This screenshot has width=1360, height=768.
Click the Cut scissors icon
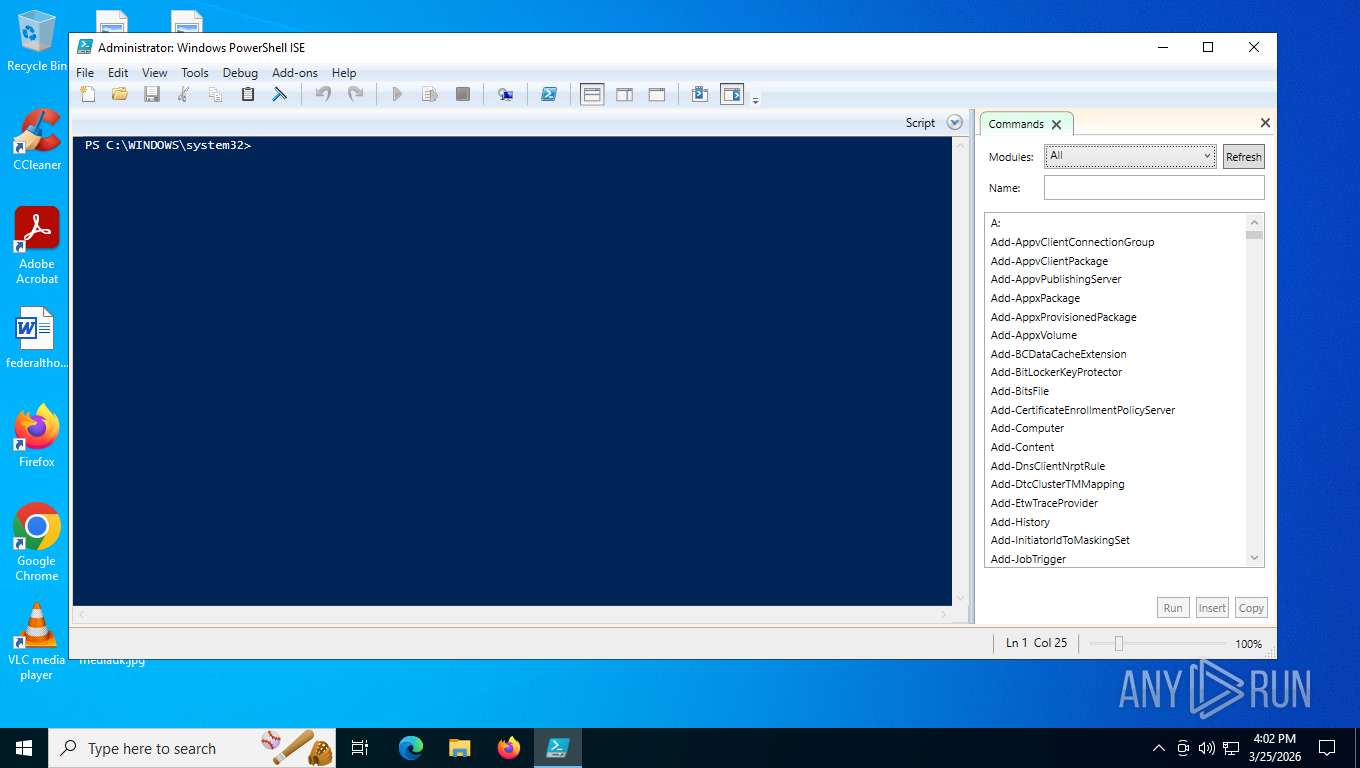[x=184, y=94]
